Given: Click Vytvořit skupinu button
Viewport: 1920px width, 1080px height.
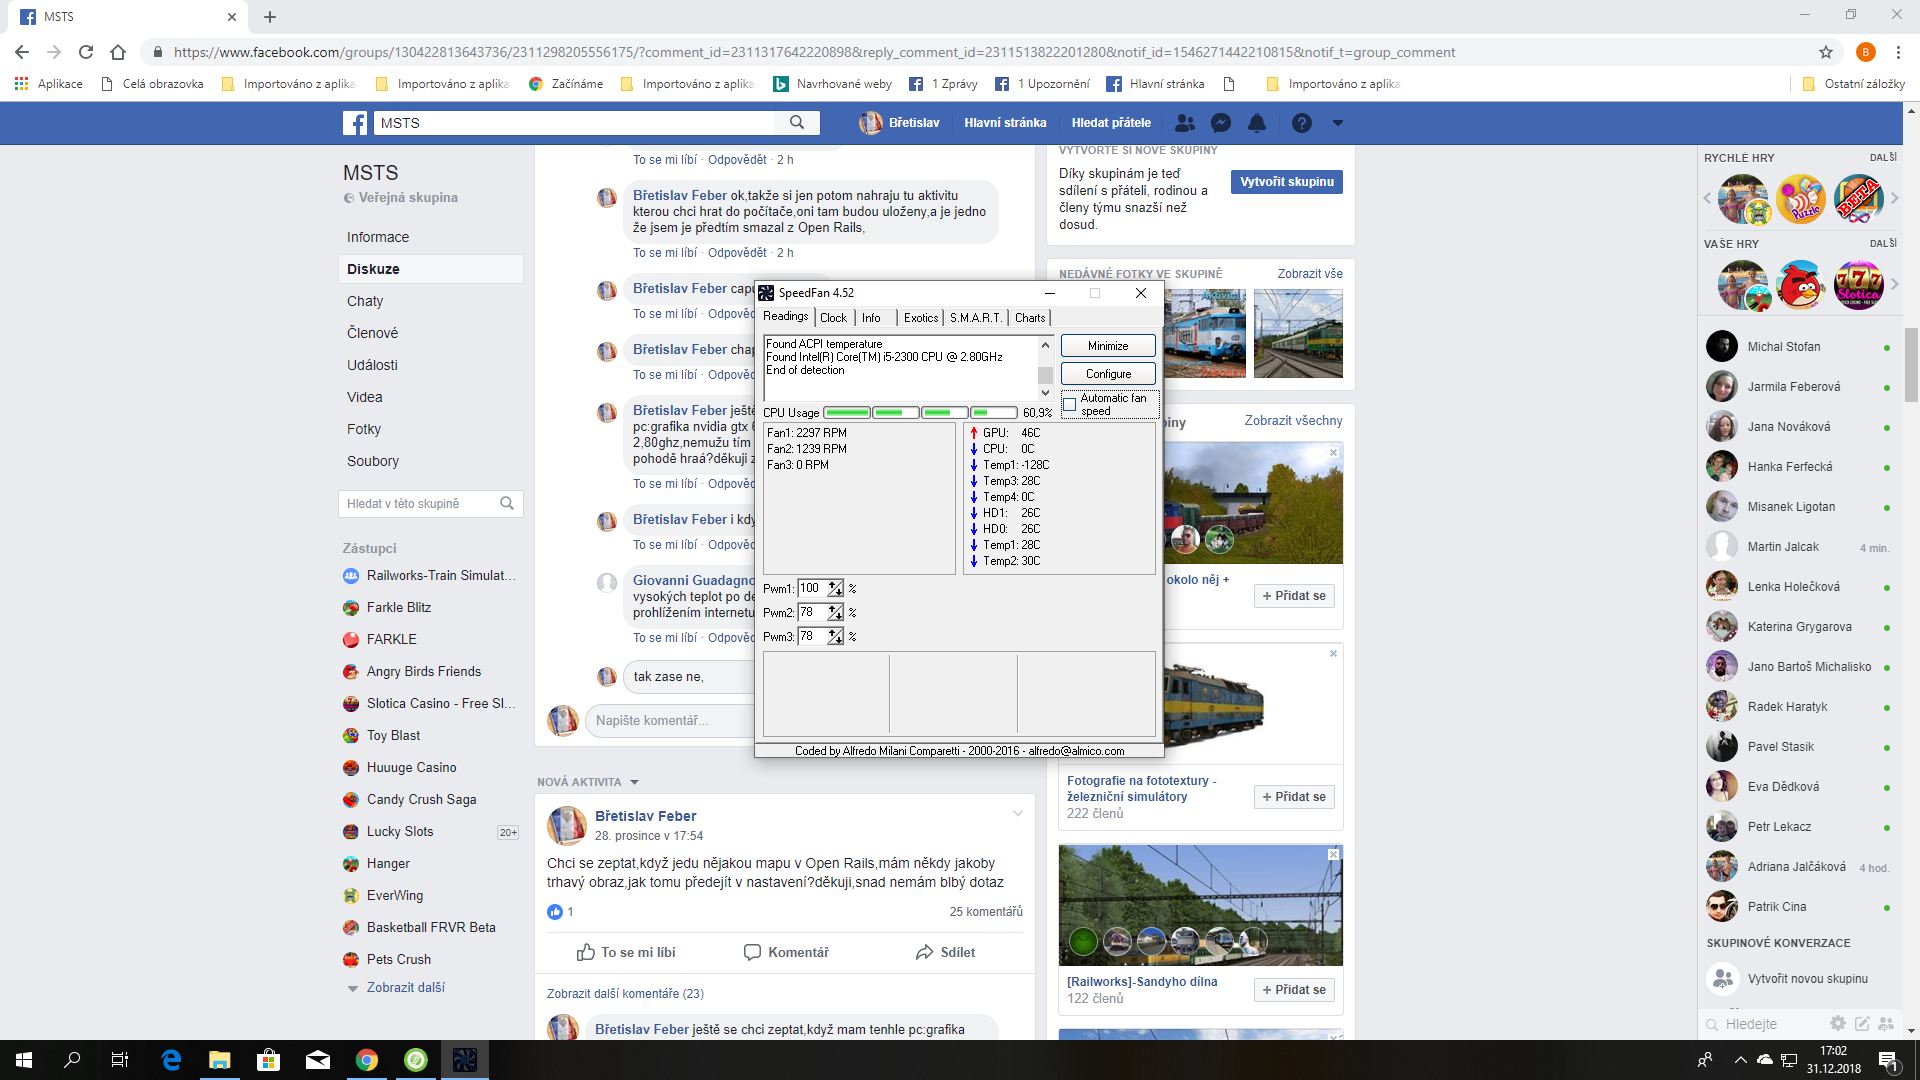Looking at the screenshot, I should [x=1287, y=182].
